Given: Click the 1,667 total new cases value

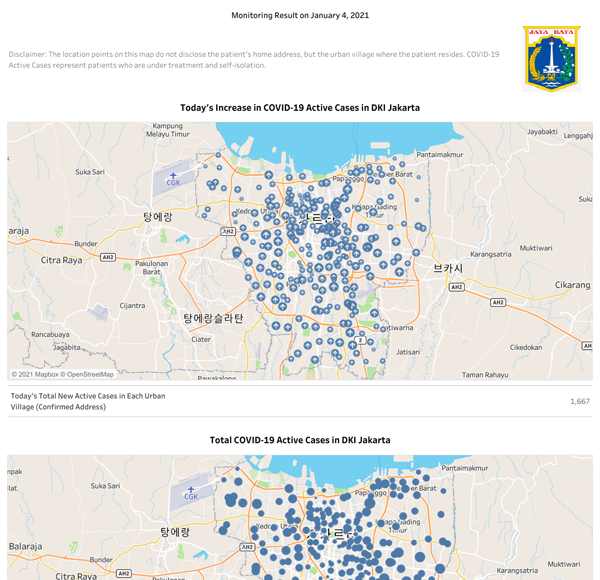Looking at the screenshot, I should (x=580, y=401).
